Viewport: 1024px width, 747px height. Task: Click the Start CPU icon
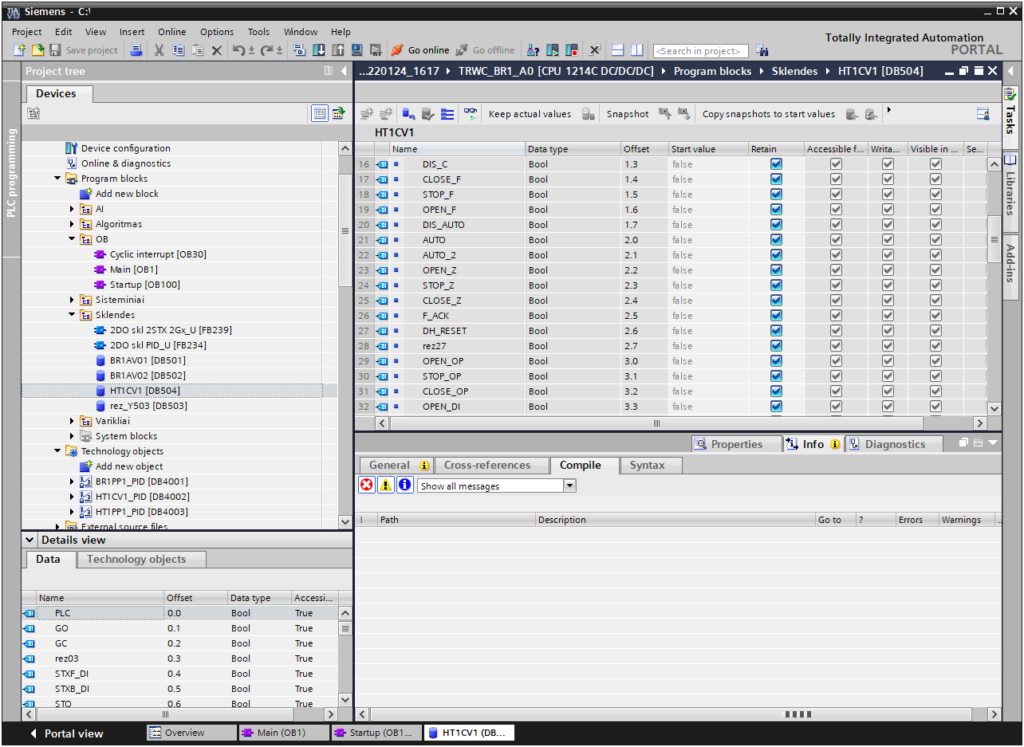[x=552, y=50]
